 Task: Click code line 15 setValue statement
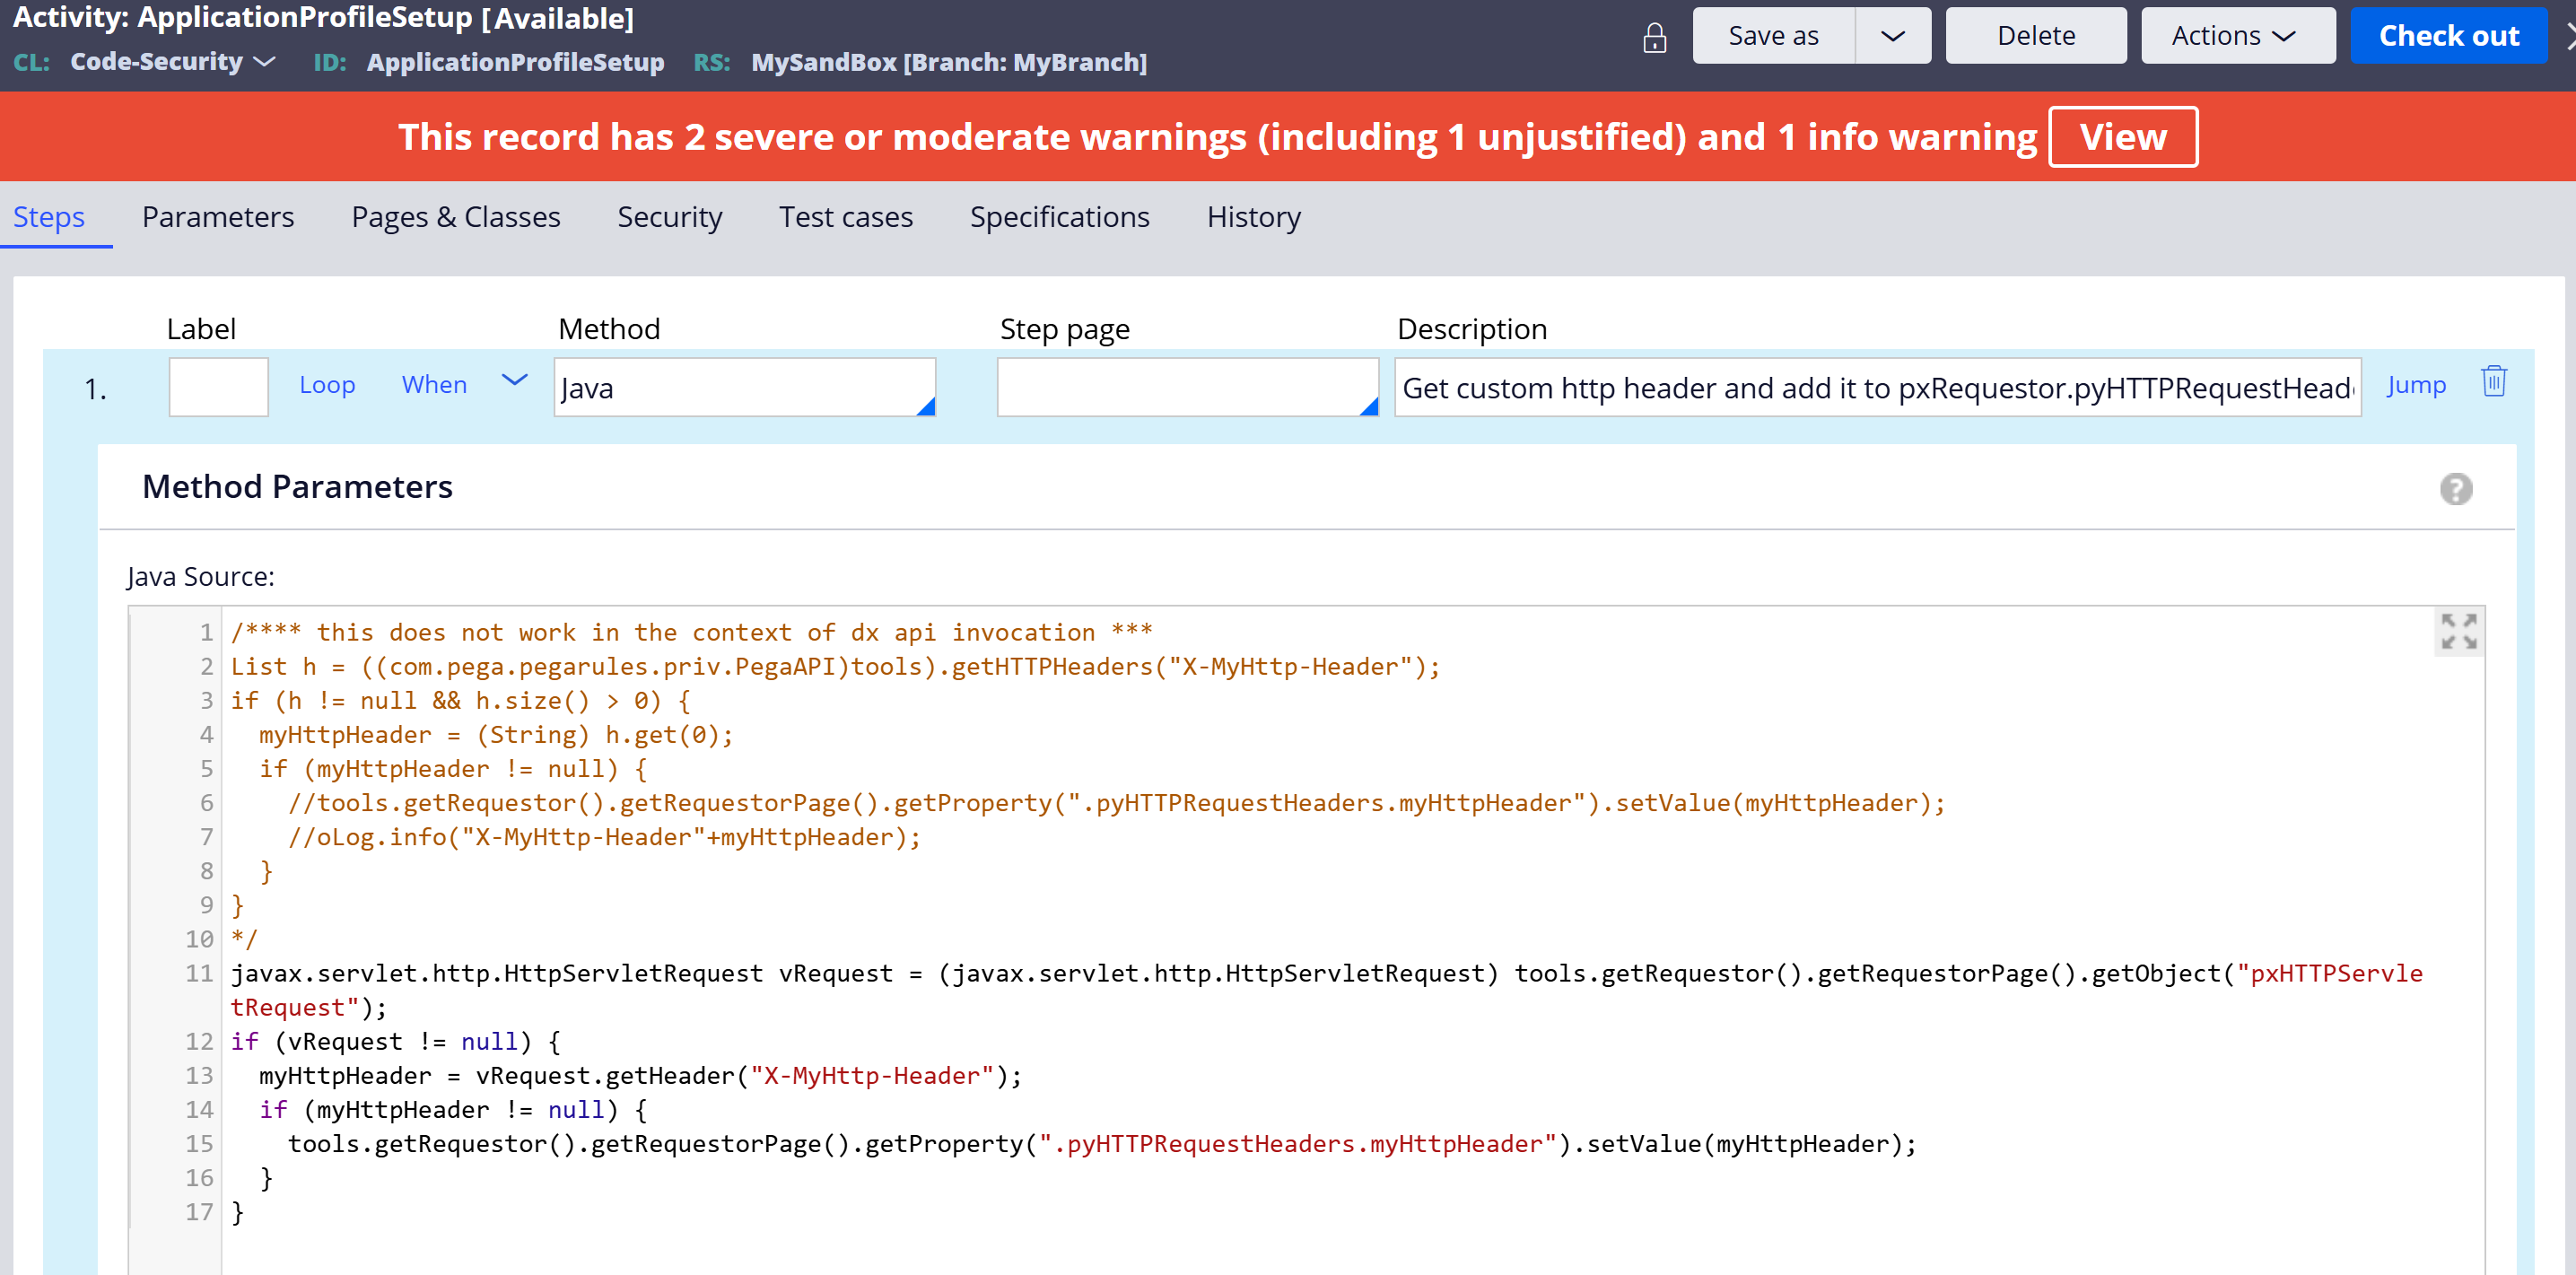click(x=1102, y=1144)
